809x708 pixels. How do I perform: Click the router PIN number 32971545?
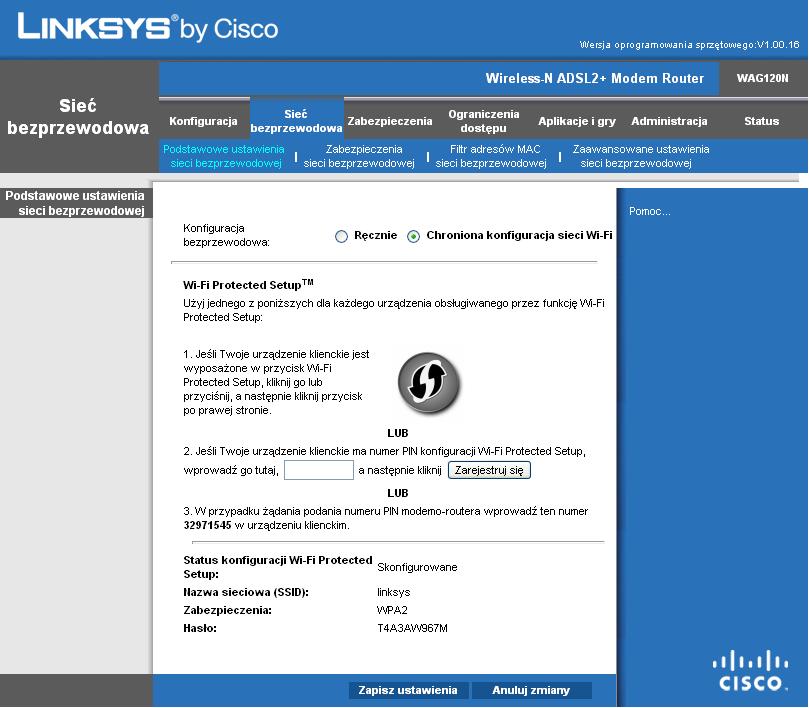point(207,525)
